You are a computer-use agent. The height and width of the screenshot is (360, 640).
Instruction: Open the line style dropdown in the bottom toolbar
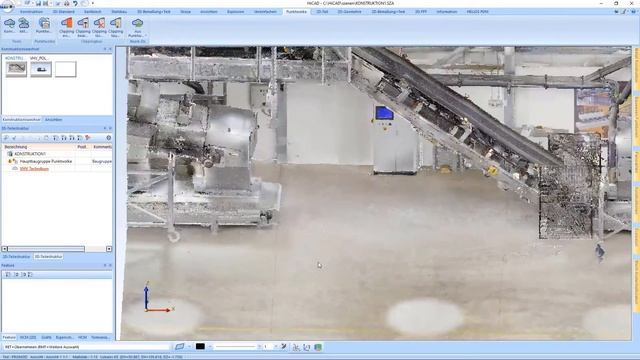(259, 347)
